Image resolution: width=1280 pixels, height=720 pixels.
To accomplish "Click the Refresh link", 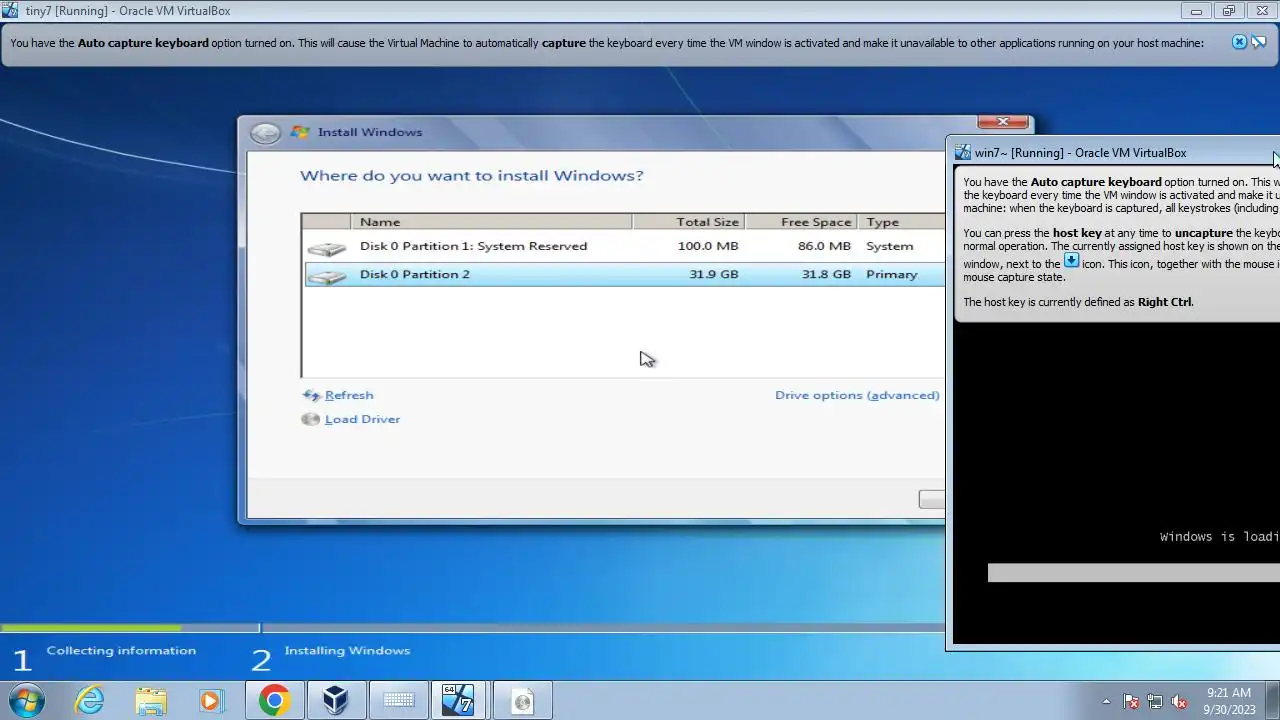I will point(349,395).
